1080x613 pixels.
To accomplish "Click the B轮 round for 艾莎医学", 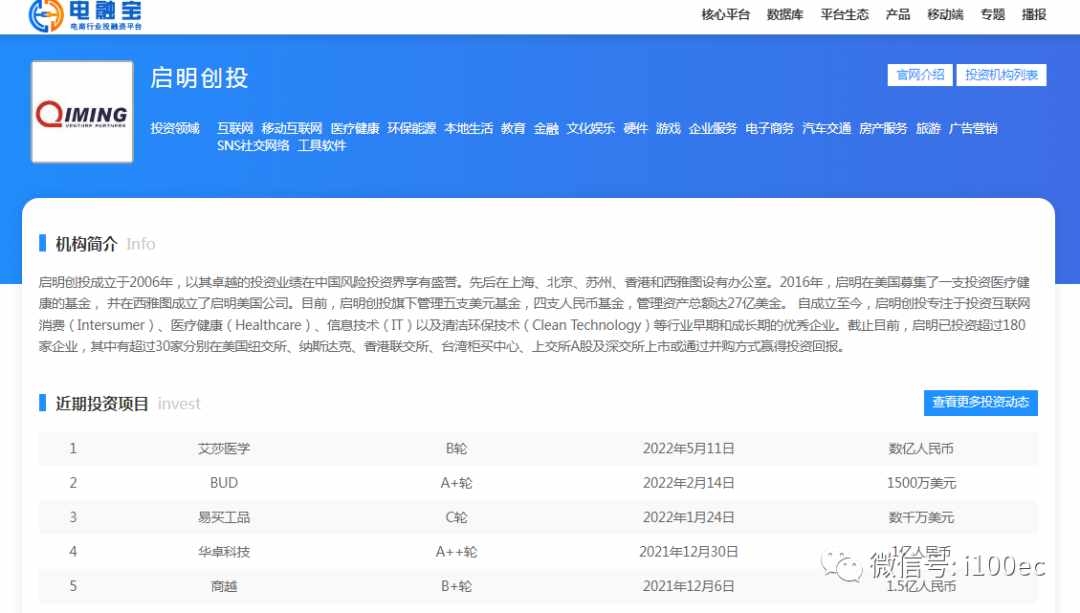I will 456,448.
